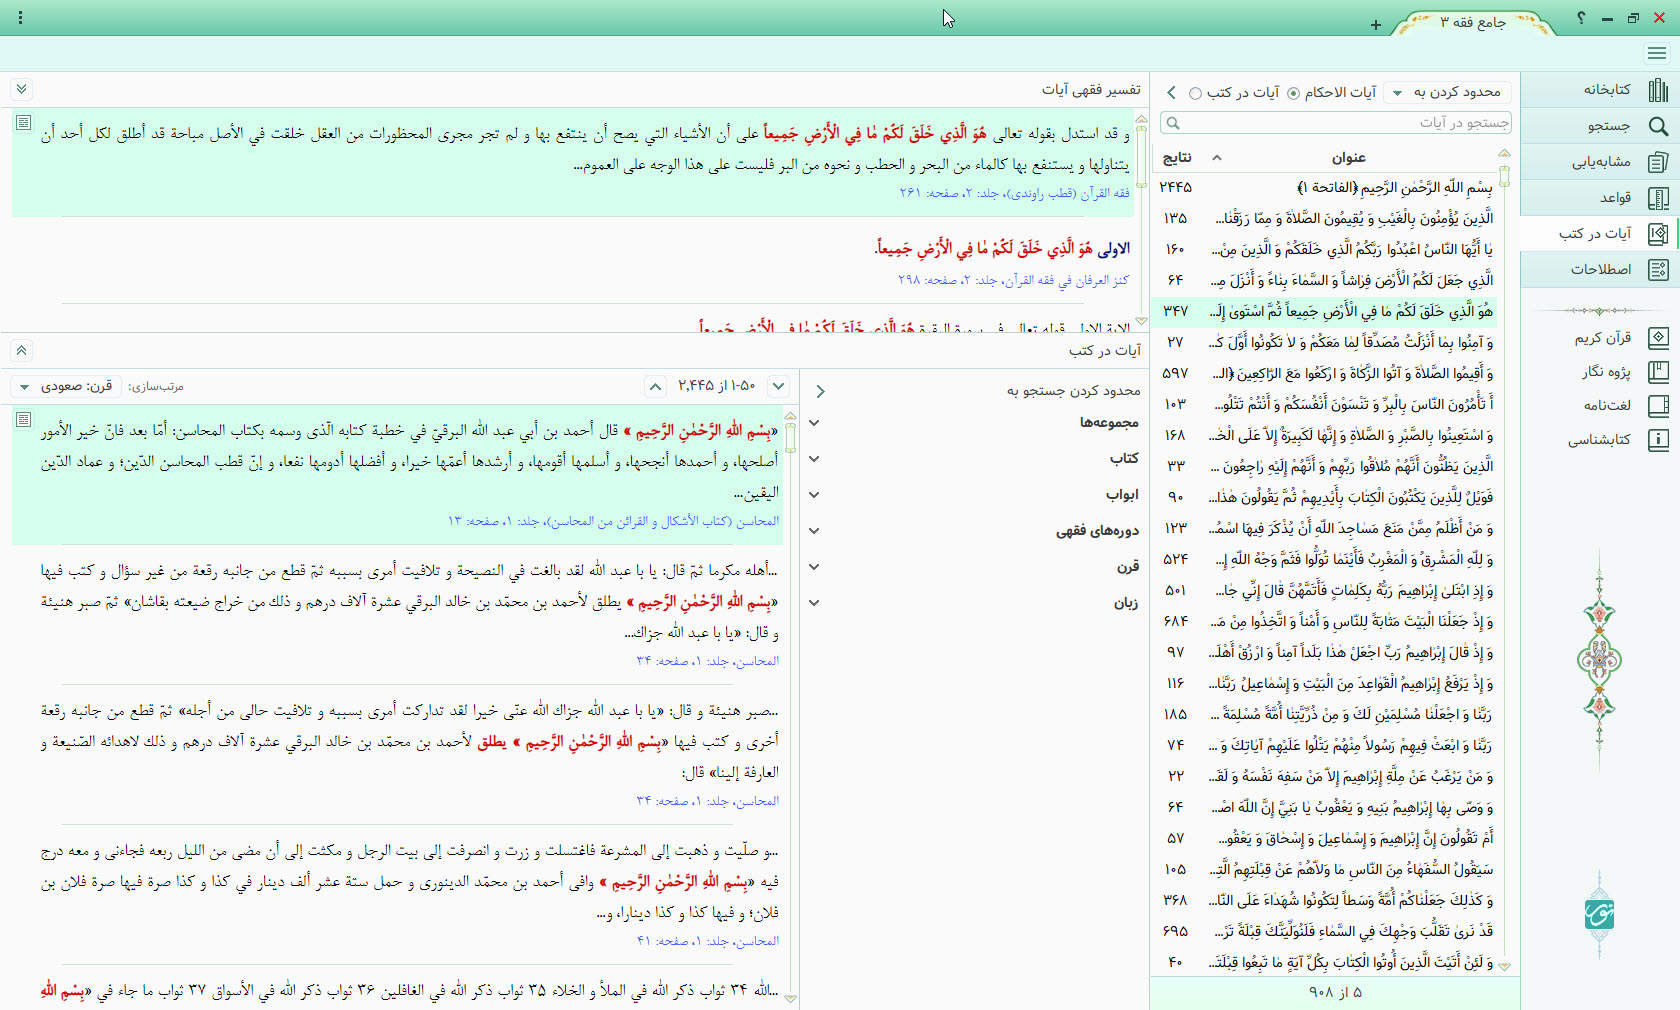1680x1010 pixels.
Task: Collapse the verses list panel with arrow
Action: (1171, 92)
